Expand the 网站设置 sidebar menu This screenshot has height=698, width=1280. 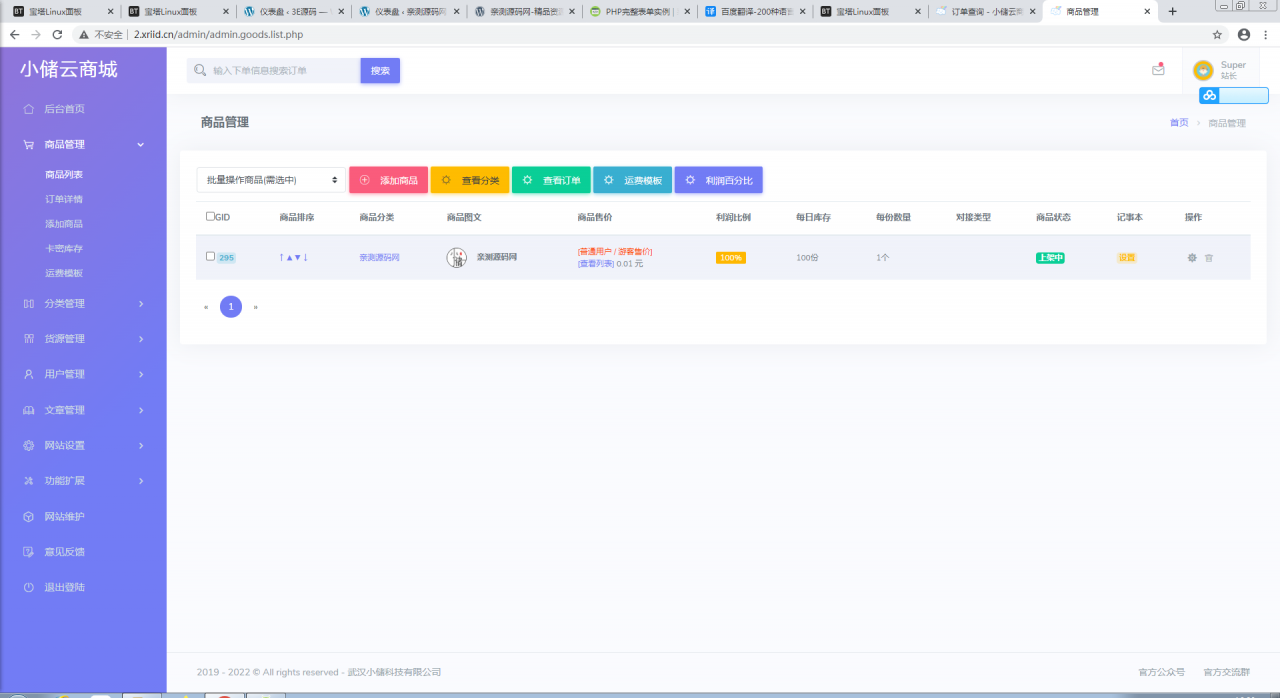pyautogui.click(x=83, y=445)
